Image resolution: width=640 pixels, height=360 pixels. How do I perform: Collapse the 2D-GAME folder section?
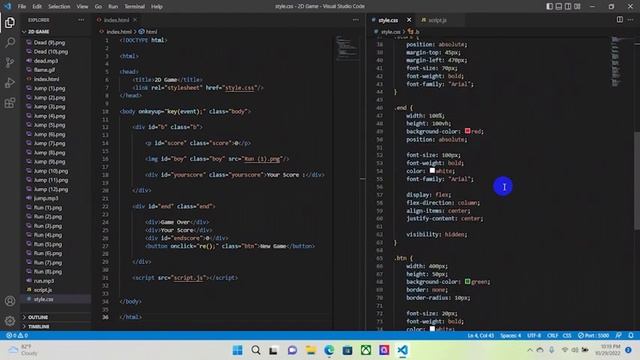(x=38, y=31)
